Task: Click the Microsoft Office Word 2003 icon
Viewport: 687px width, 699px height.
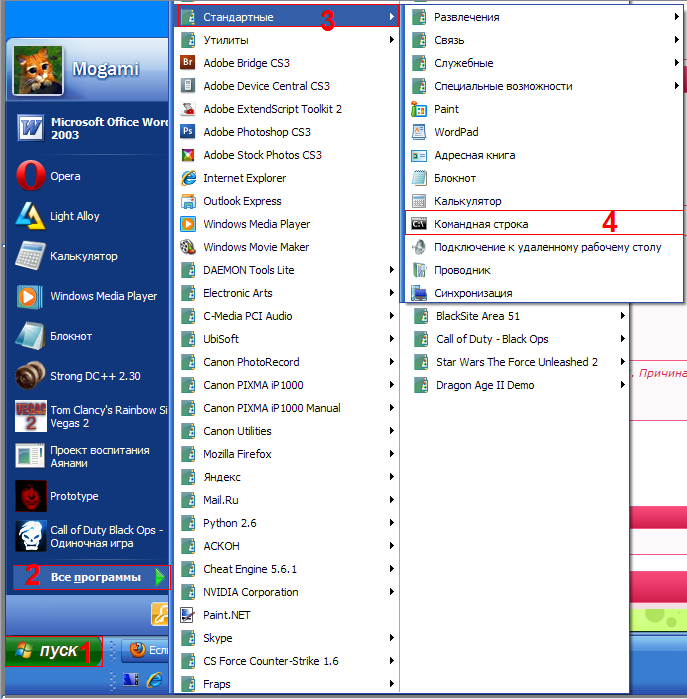Action: point(31,128)
